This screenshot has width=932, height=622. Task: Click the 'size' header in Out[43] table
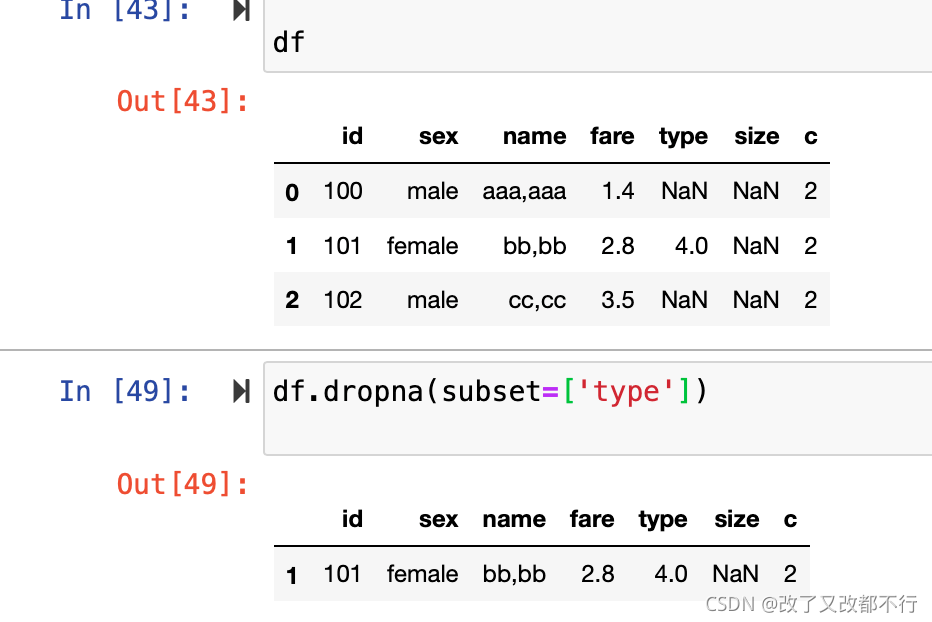point(757,136)
